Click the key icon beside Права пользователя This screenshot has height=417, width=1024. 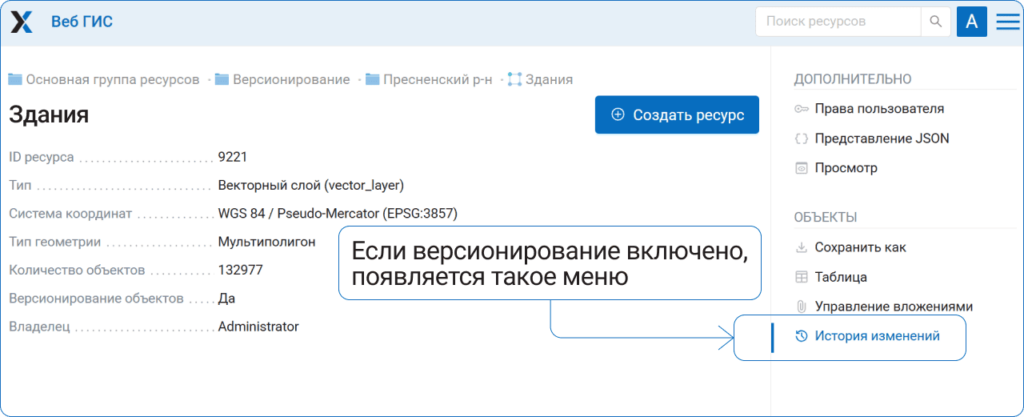pos(801,109)
